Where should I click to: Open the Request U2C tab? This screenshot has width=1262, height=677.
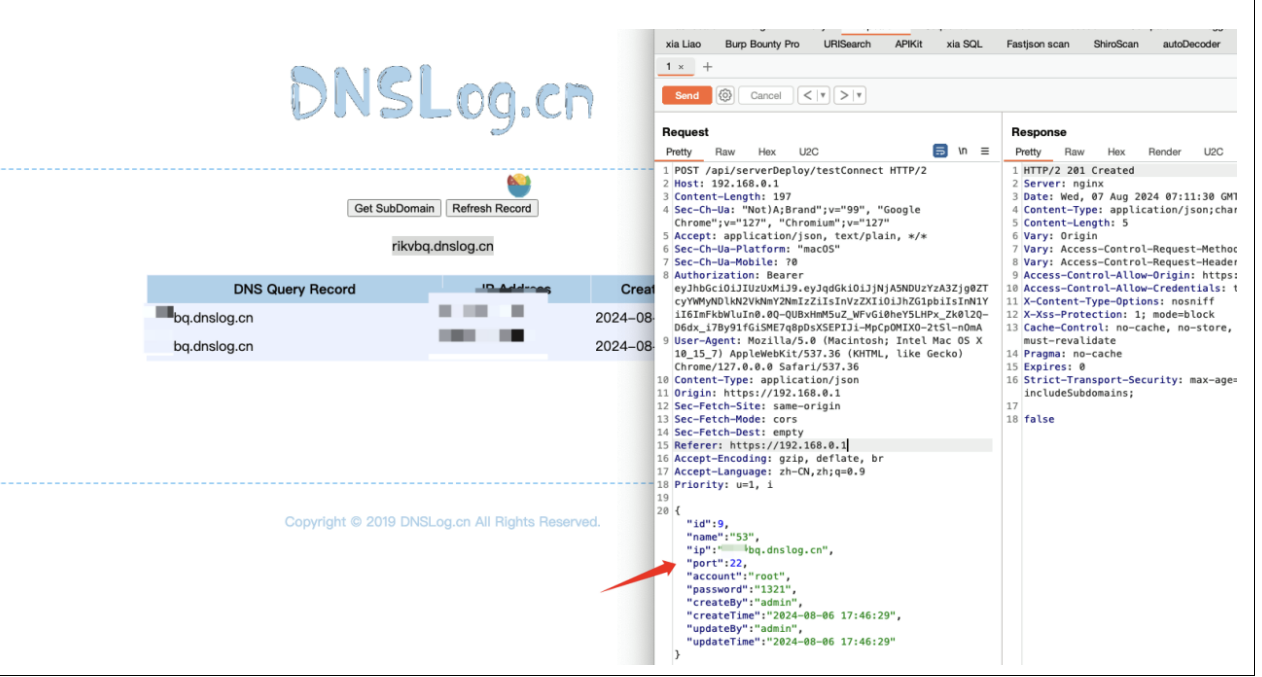(808, 152)
